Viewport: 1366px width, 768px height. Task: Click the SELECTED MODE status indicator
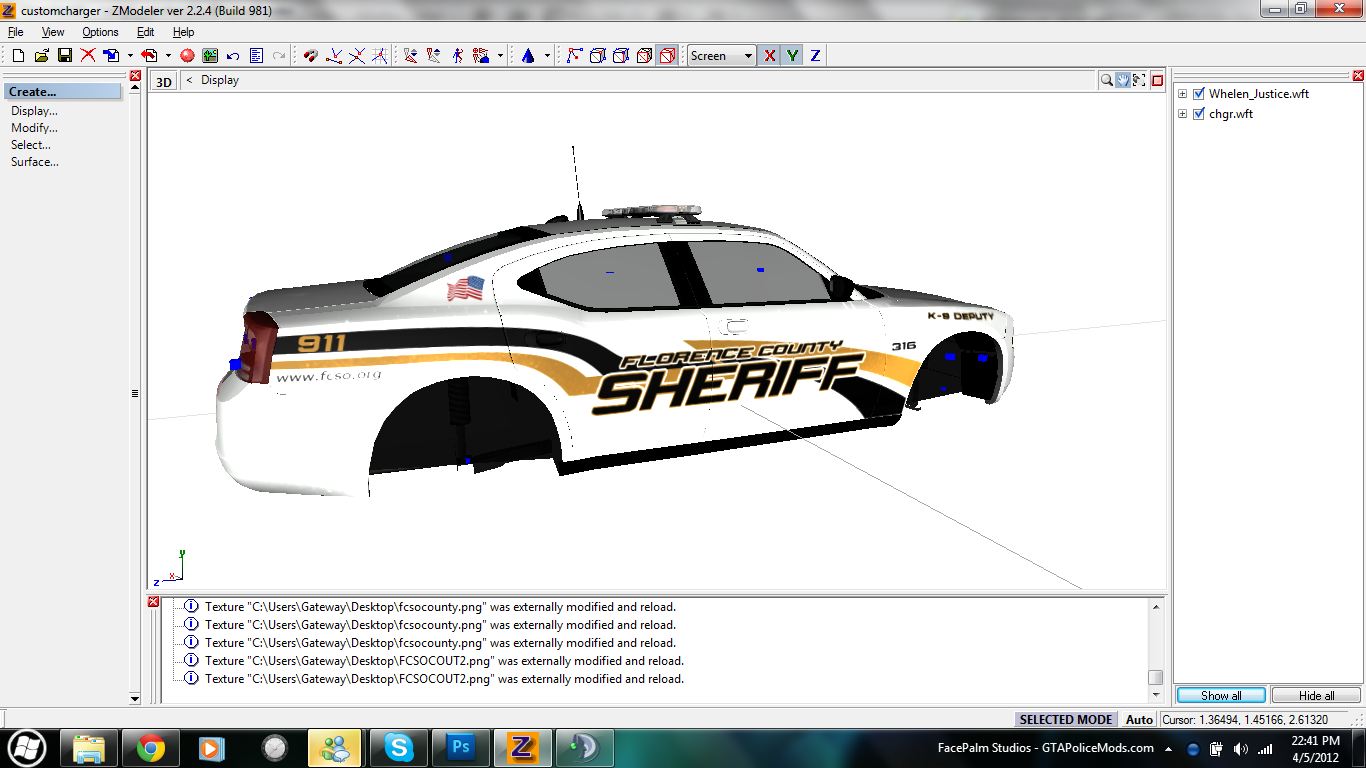pyautogui.click(x=1065, y=719)
